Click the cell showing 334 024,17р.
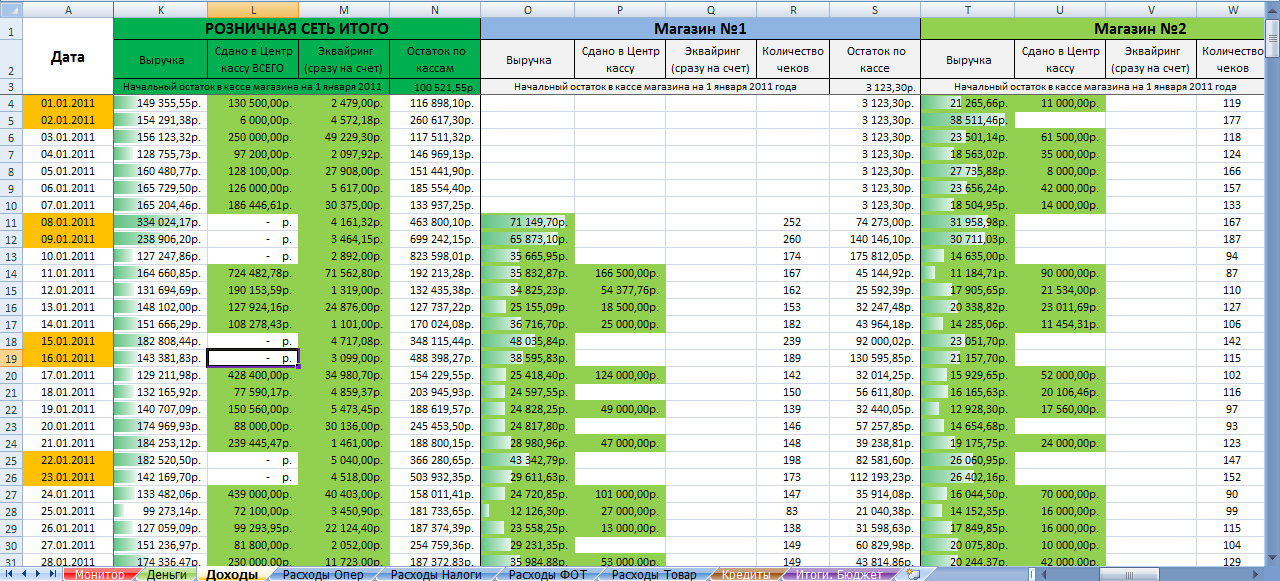The height and width of the screenshot is (581, 1280). pos(160,223)
